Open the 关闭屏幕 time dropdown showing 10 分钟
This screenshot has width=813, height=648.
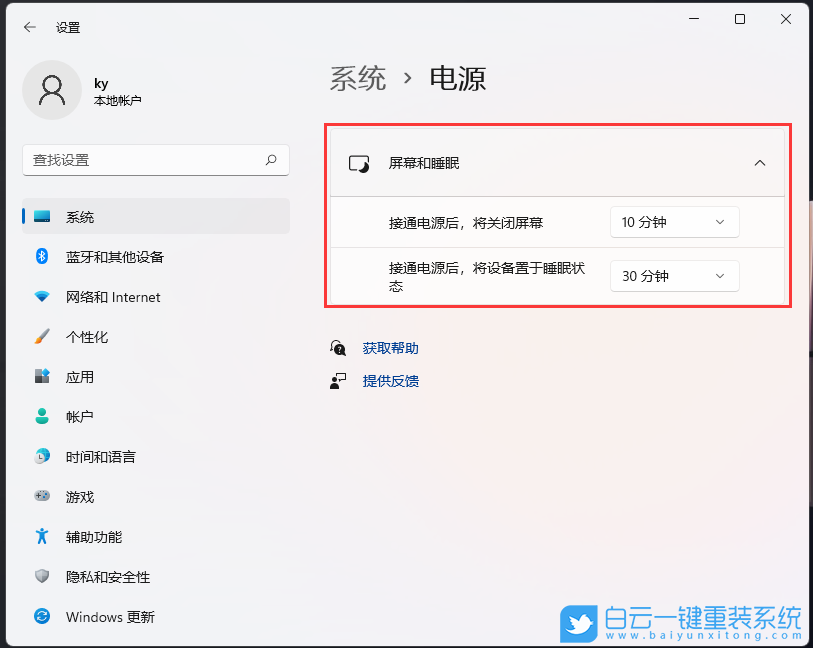(x=674, y=222)
